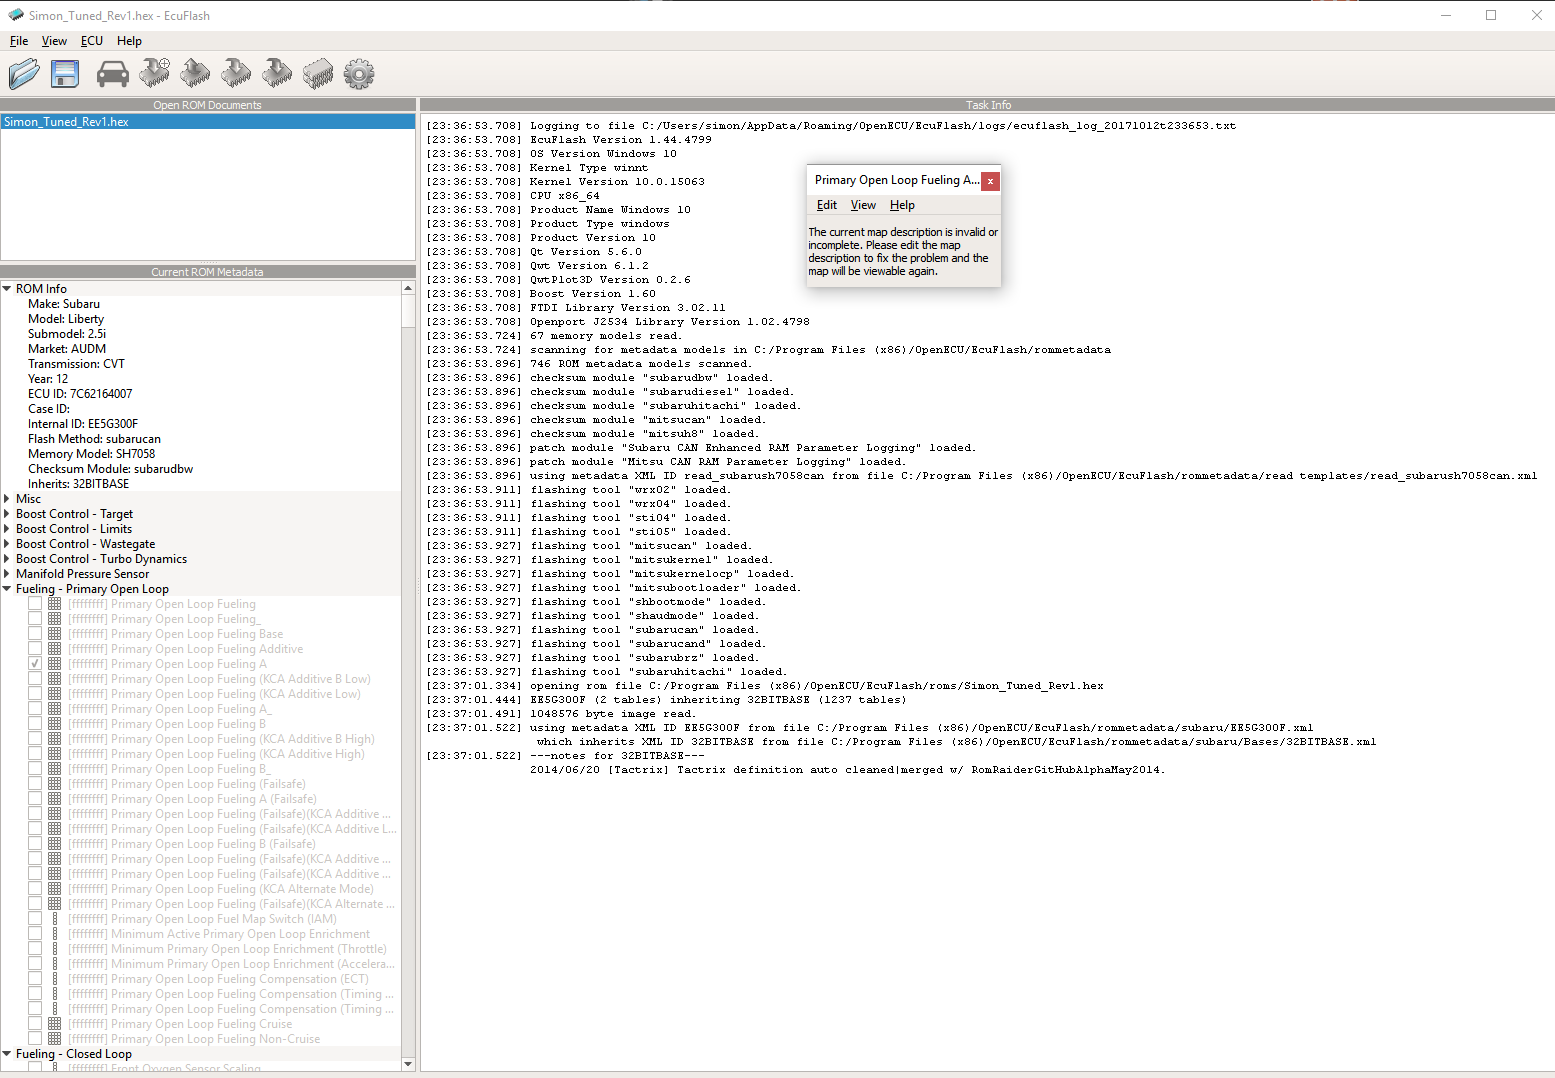The image size is (1555, 1078).
Task: Open options with the gear icon
Action: (x=359, y=73)
